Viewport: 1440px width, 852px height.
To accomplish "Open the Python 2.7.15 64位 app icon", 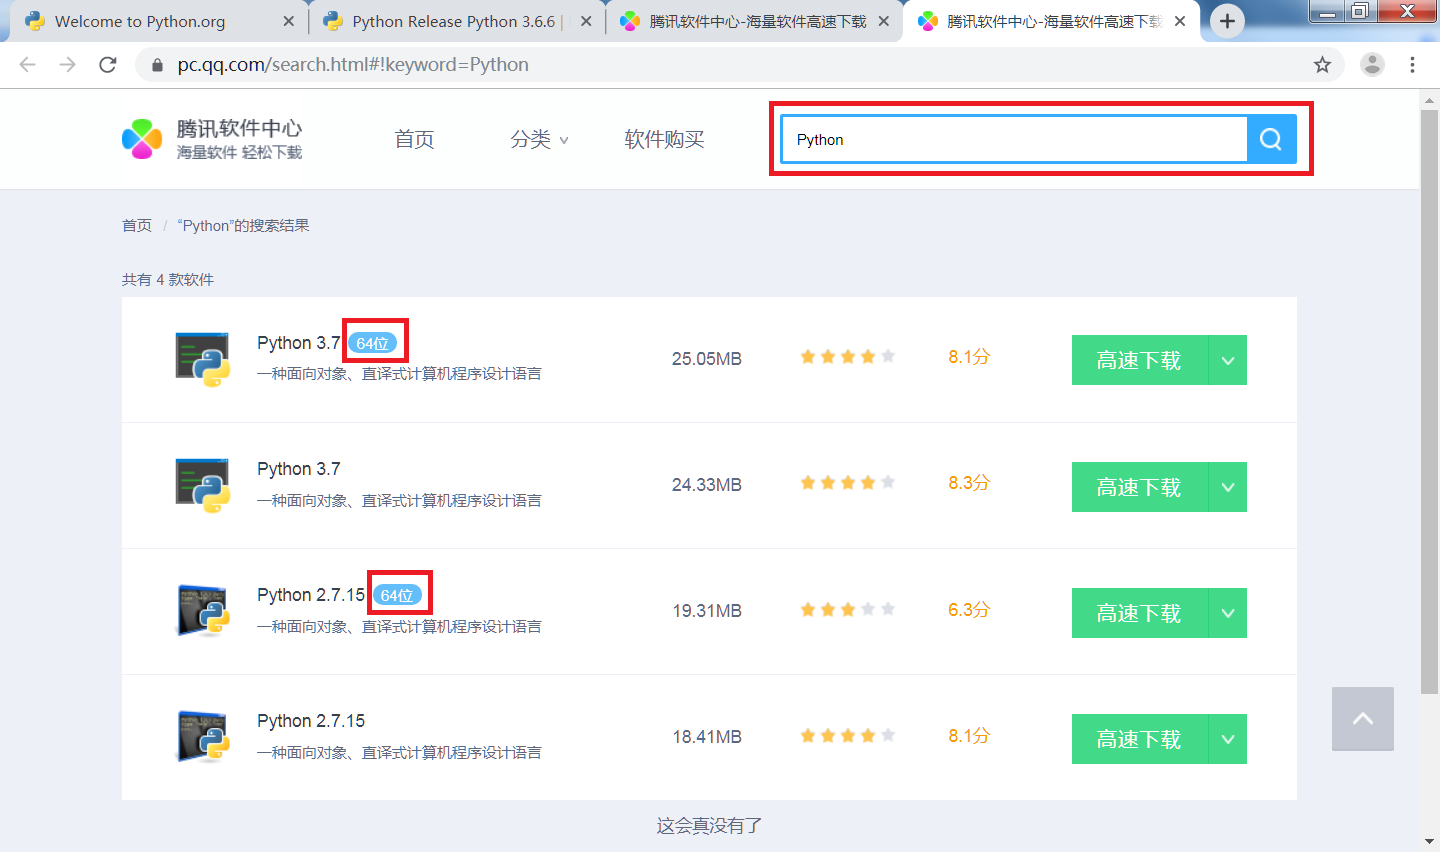I will (203, 611).
